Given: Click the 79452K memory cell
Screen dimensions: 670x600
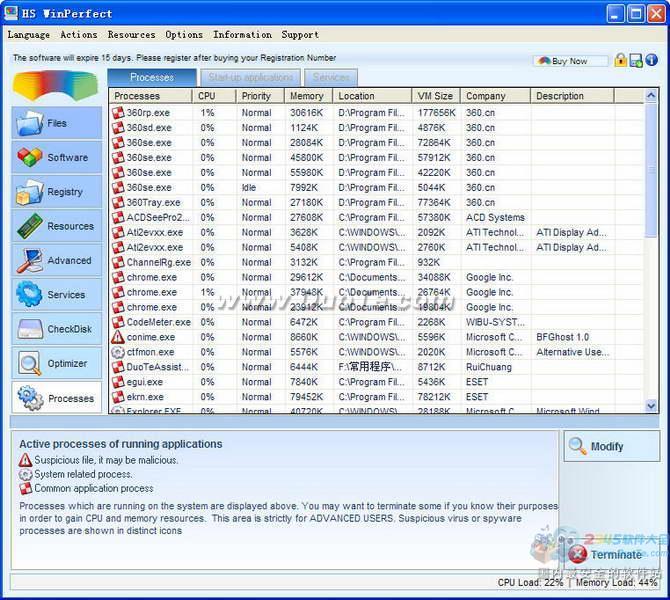Looking at the screenshot, I should pyautogui.click(x=306, y=397).
